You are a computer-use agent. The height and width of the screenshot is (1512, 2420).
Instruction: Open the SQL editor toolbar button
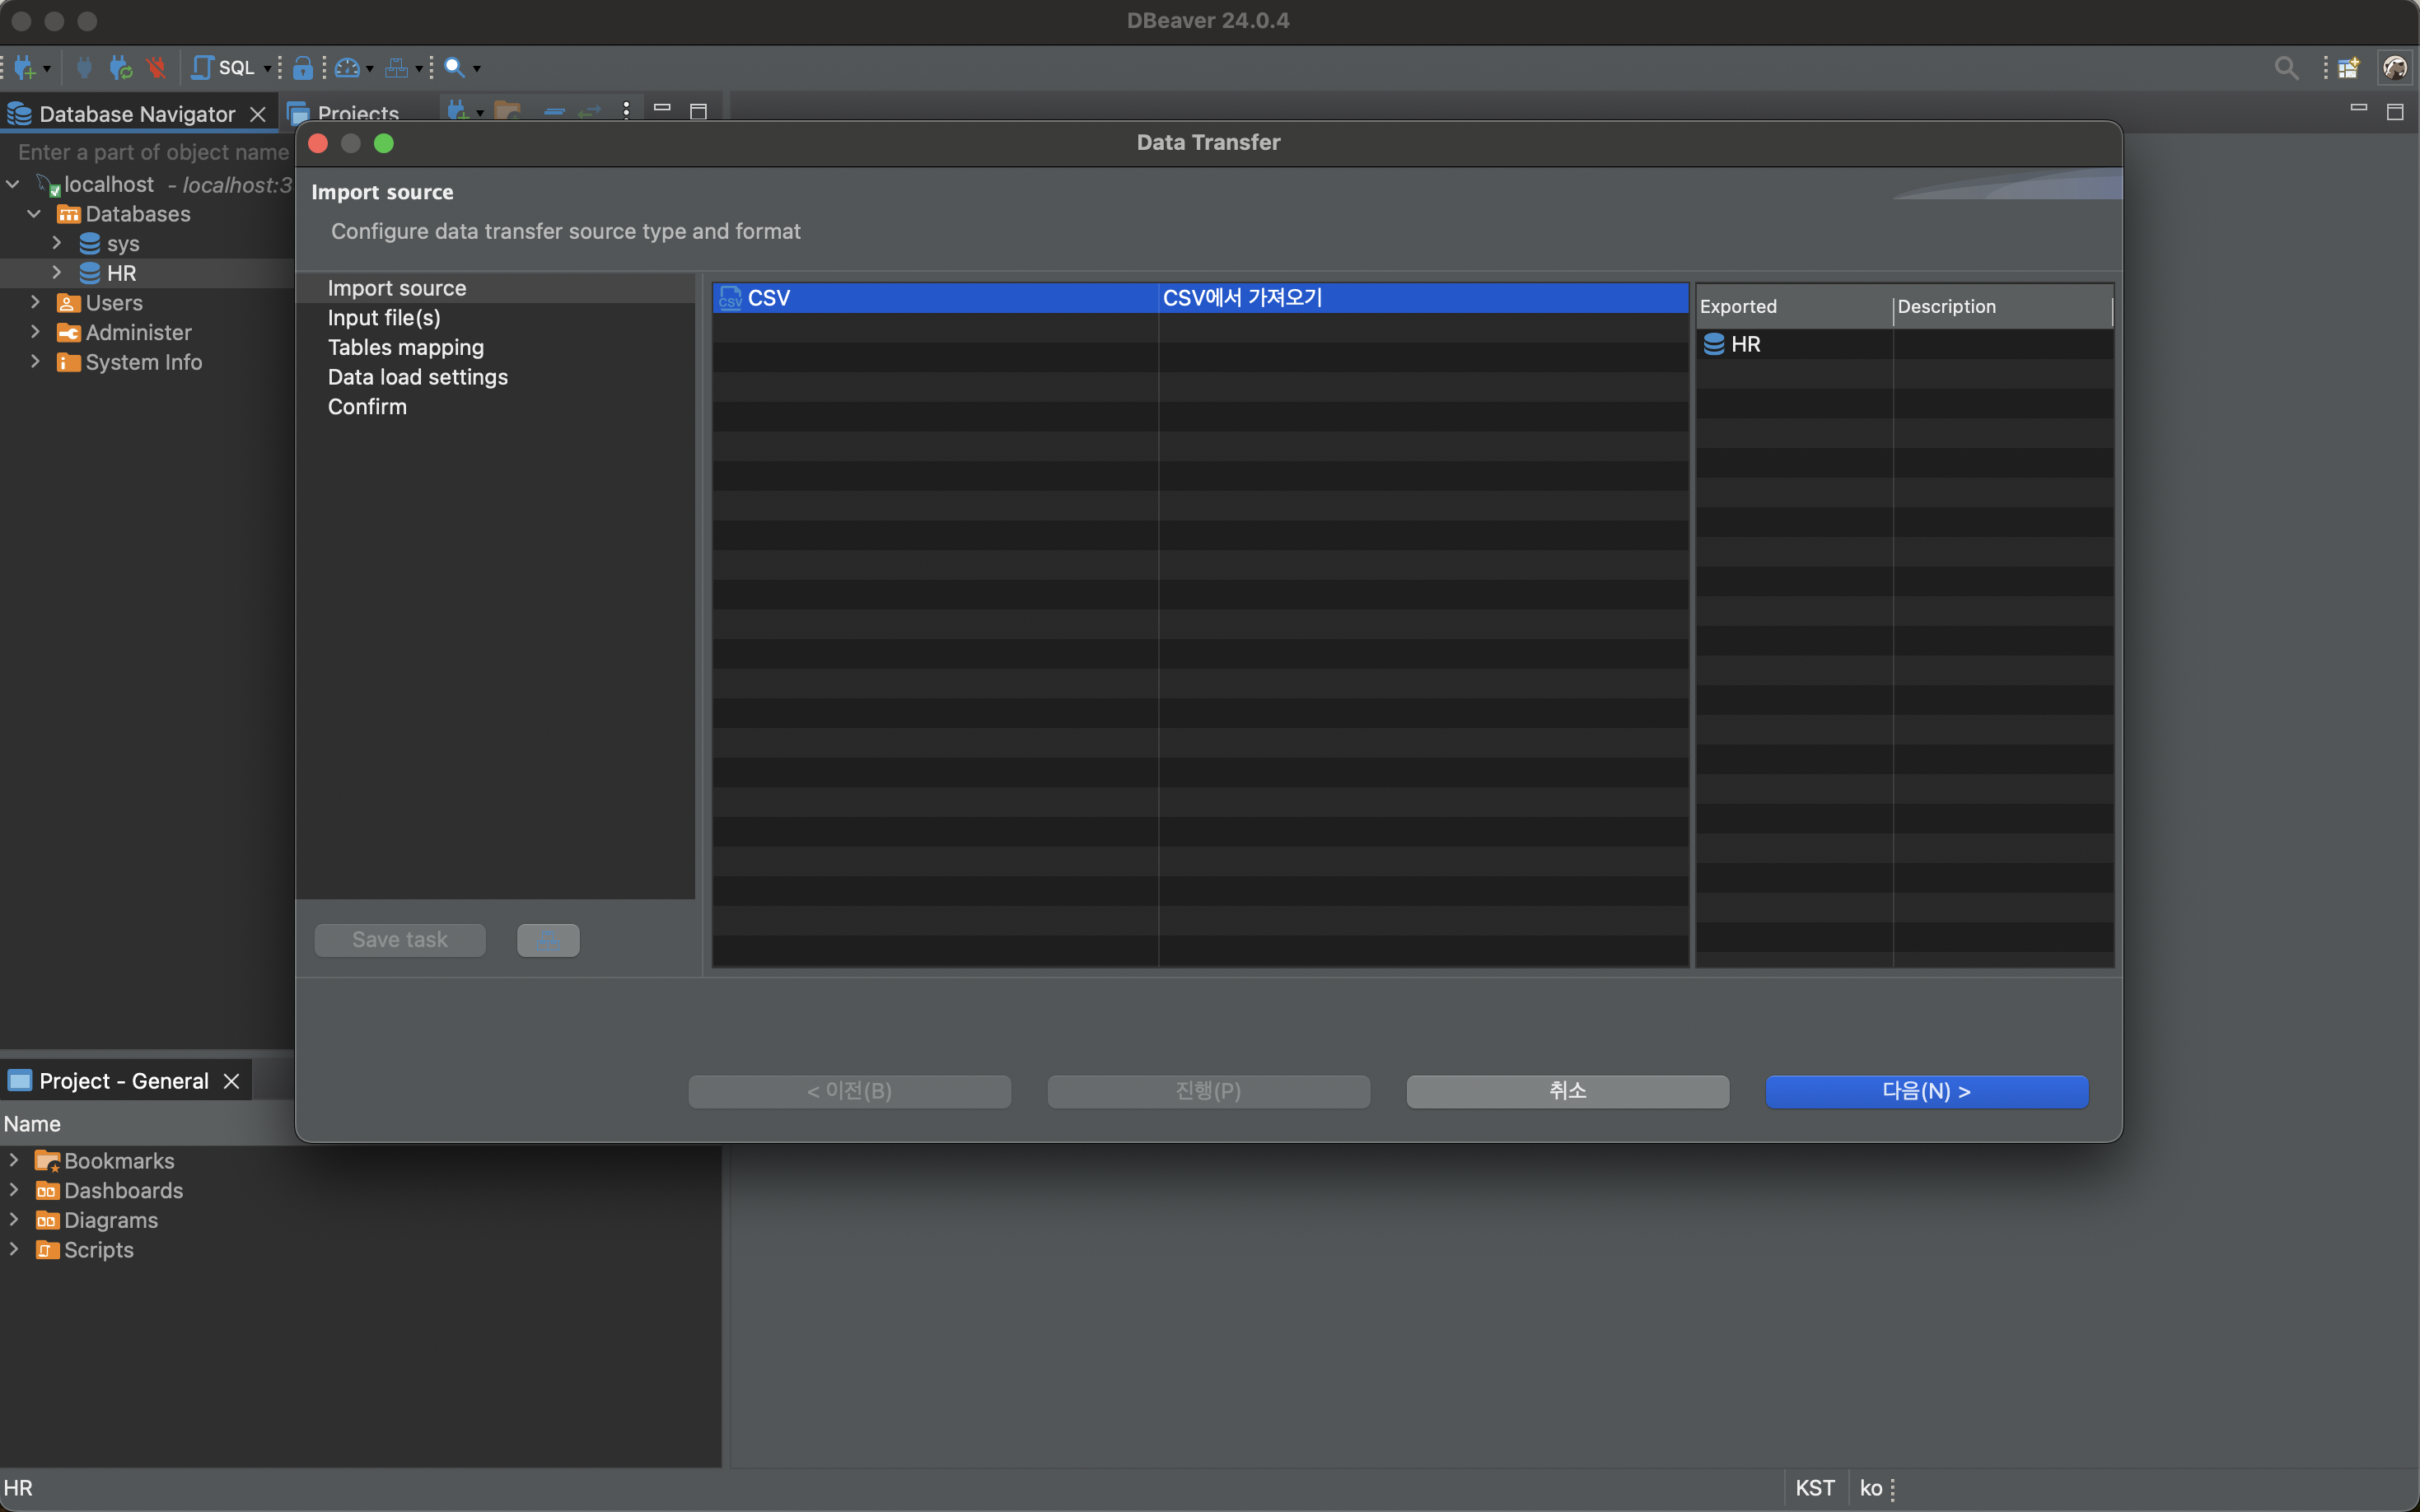(224, 68)
